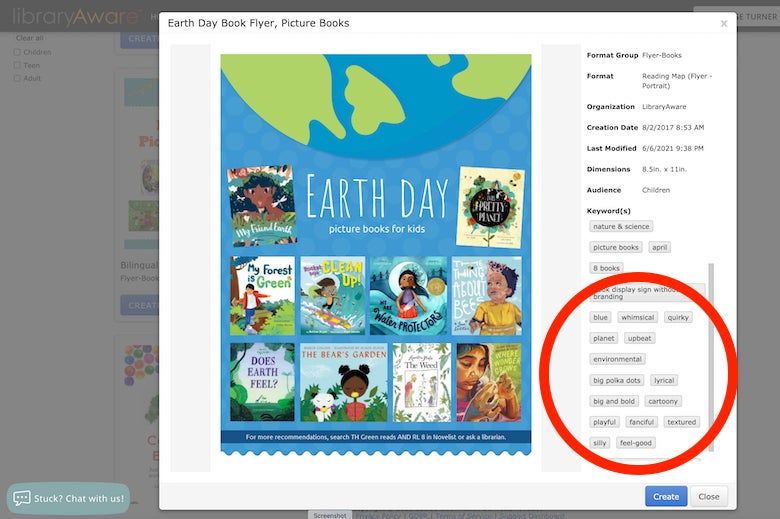Click the Clear all filter link
Viewport: 780px width, 519px height.
[x=29, y=38]
